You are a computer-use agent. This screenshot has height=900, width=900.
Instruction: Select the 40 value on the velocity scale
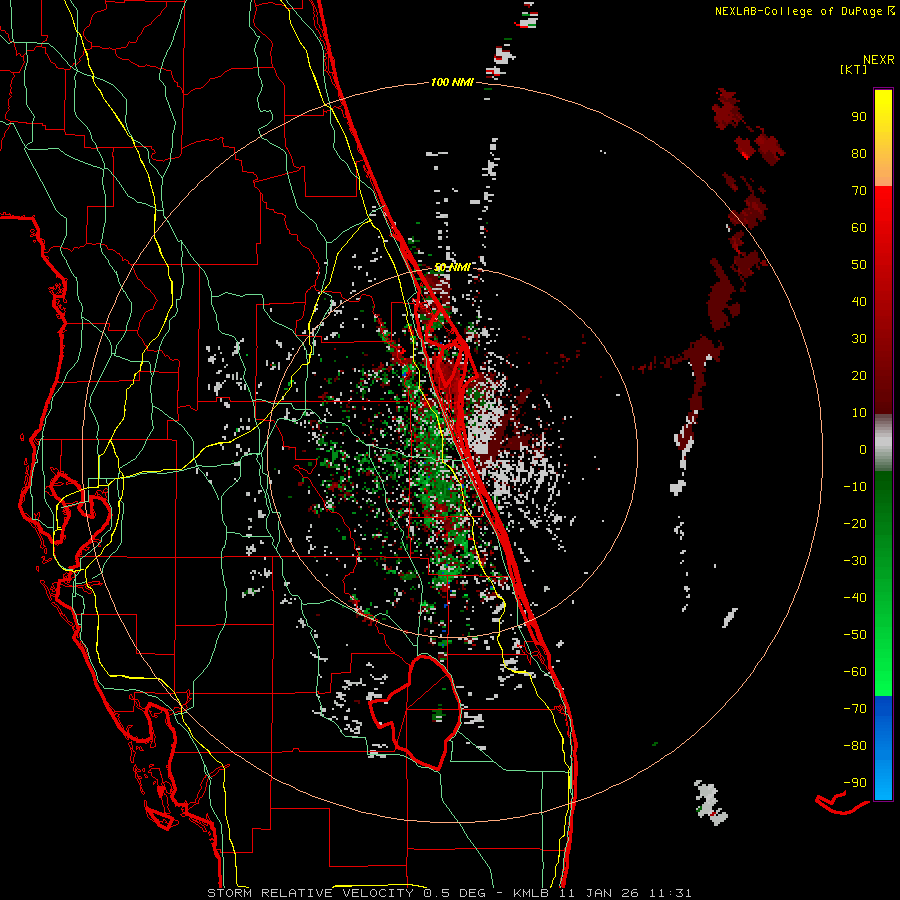859,301
